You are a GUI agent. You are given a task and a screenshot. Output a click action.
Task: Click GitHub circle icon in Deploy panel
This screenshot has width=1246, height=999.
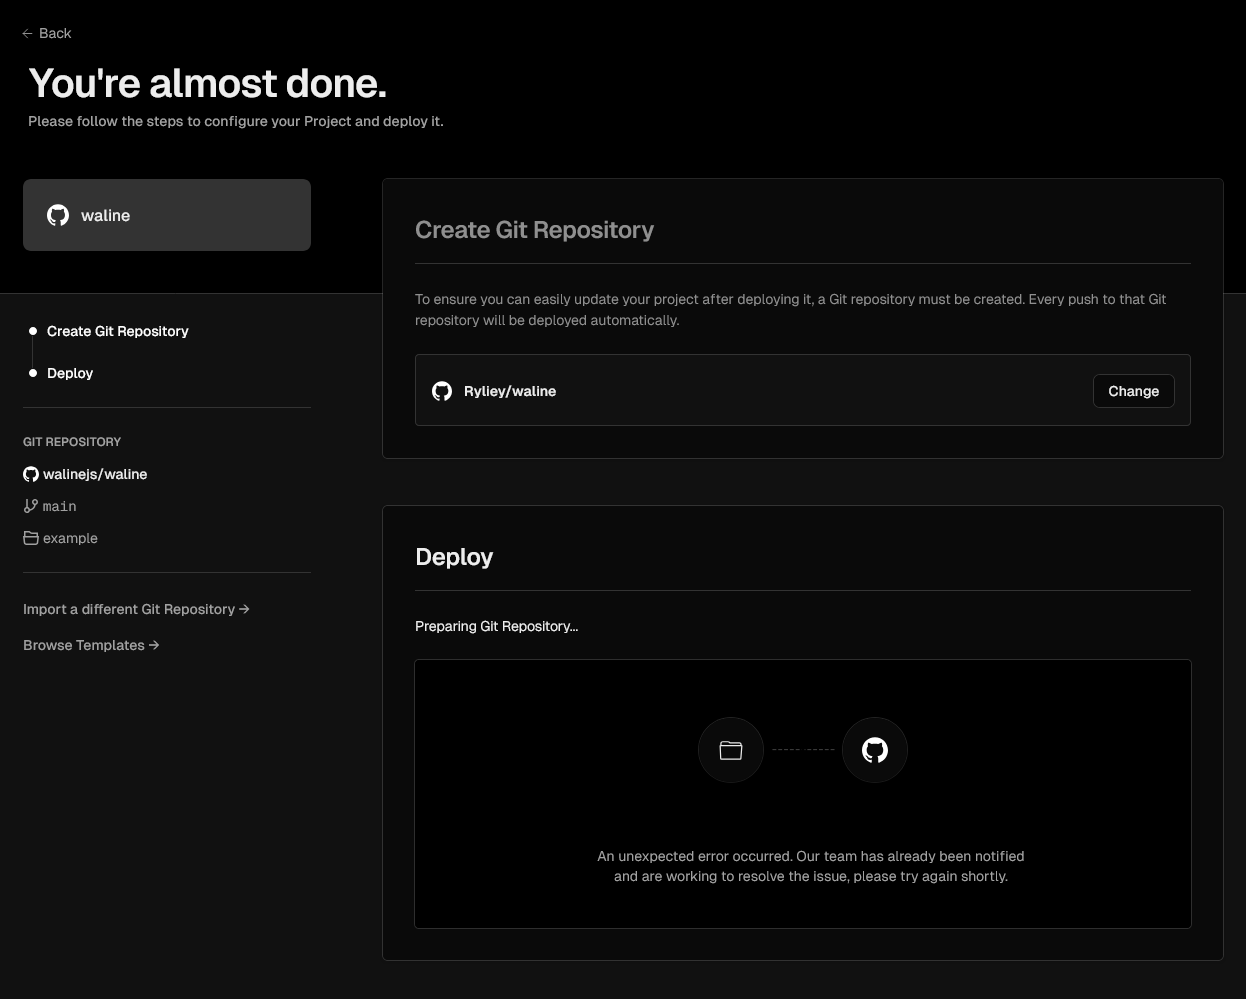tap(875, 750)
